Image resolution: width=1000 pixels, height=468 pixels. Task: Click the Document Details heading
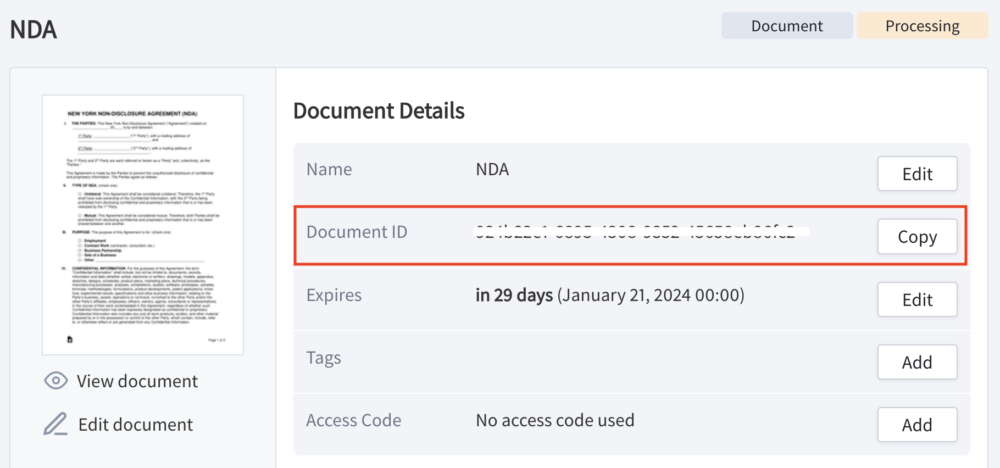coord(378,110)
